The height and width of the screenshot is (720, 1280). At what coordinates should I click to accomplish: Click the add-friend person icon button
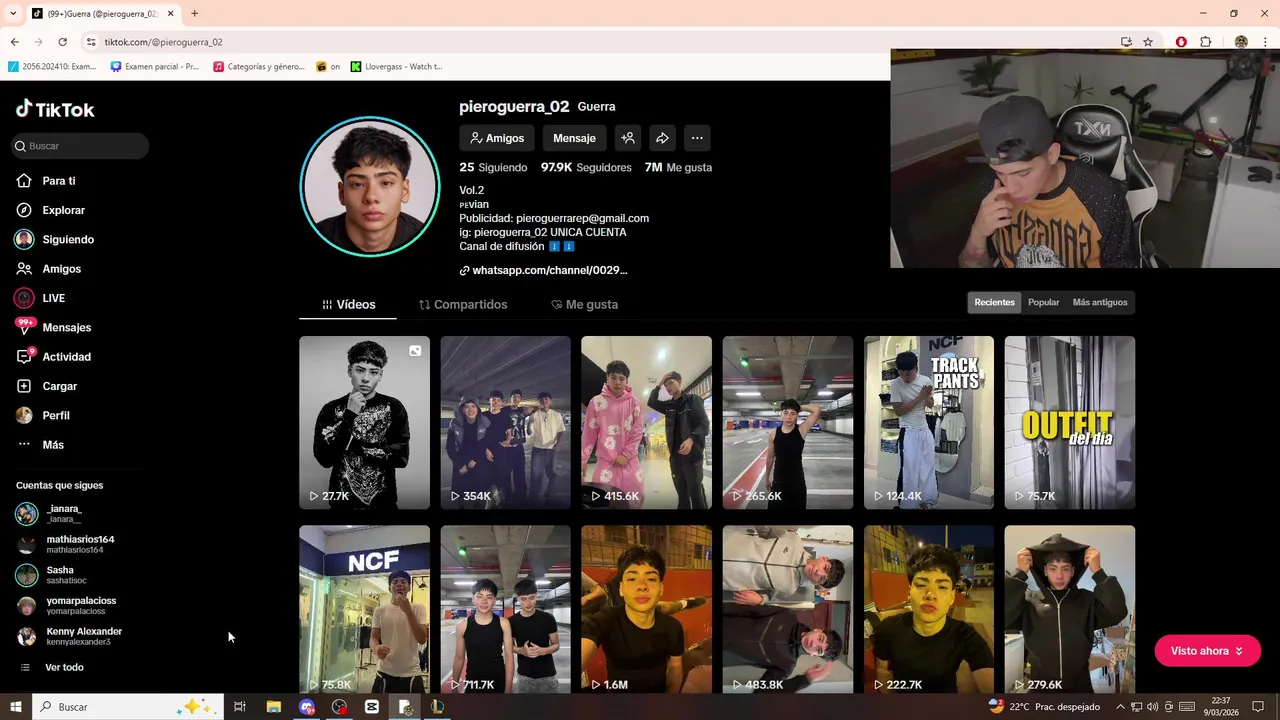point(628,138)
